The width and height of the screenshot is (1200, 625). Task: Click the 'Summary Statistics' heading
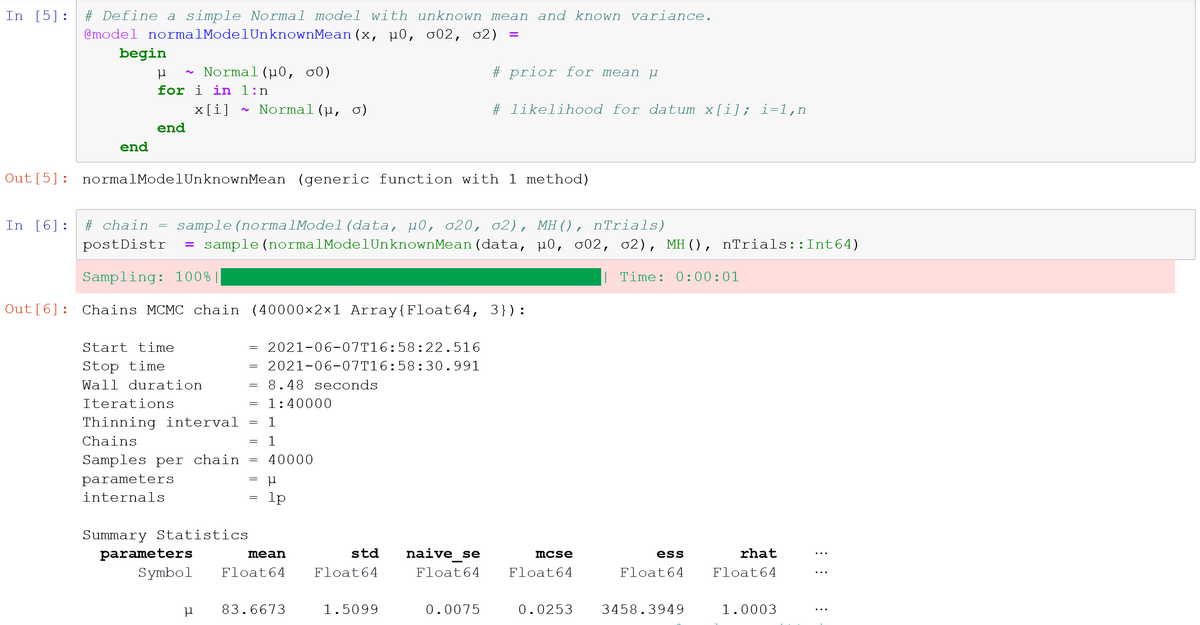[165, 535]
